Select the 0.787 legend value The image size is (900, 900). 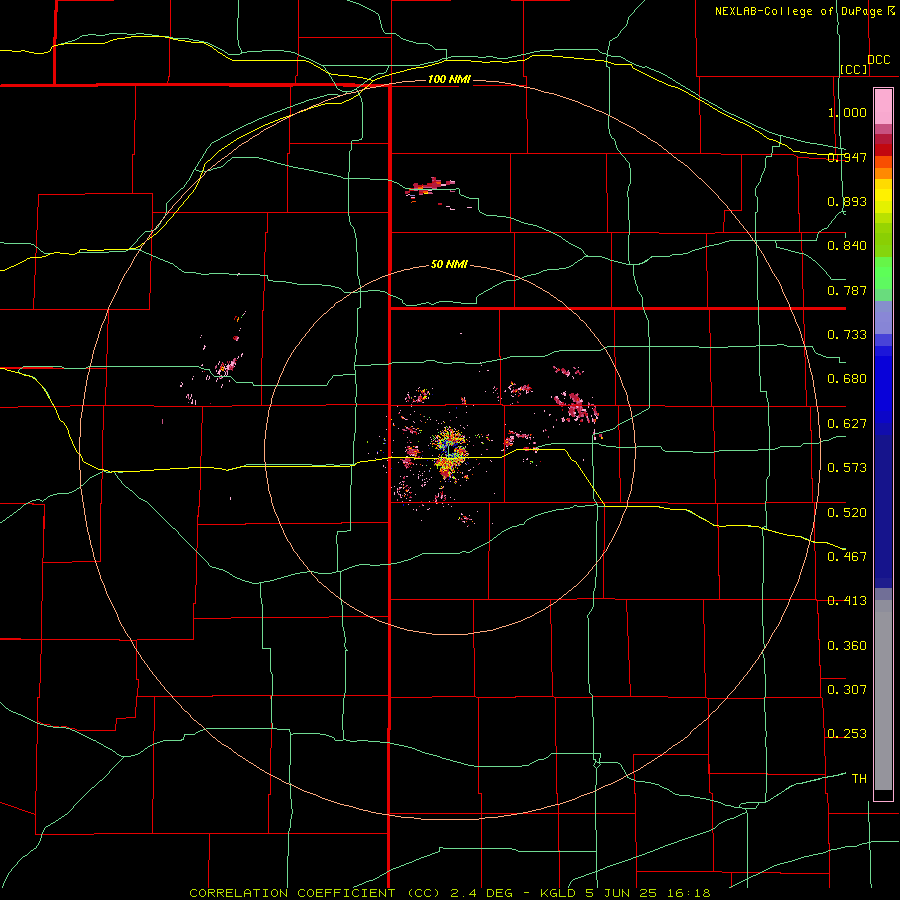(x=847, y=290)
